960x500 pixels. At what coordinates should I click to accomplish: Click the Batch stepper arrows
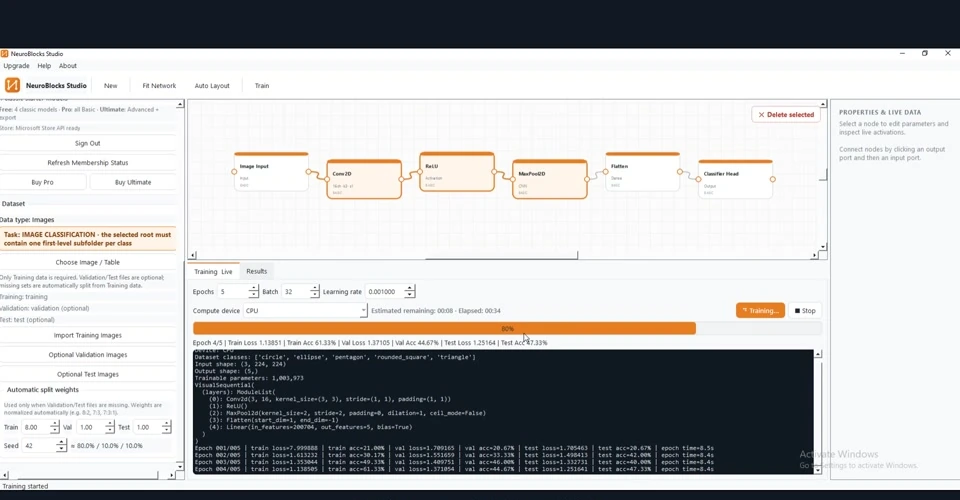315,292
